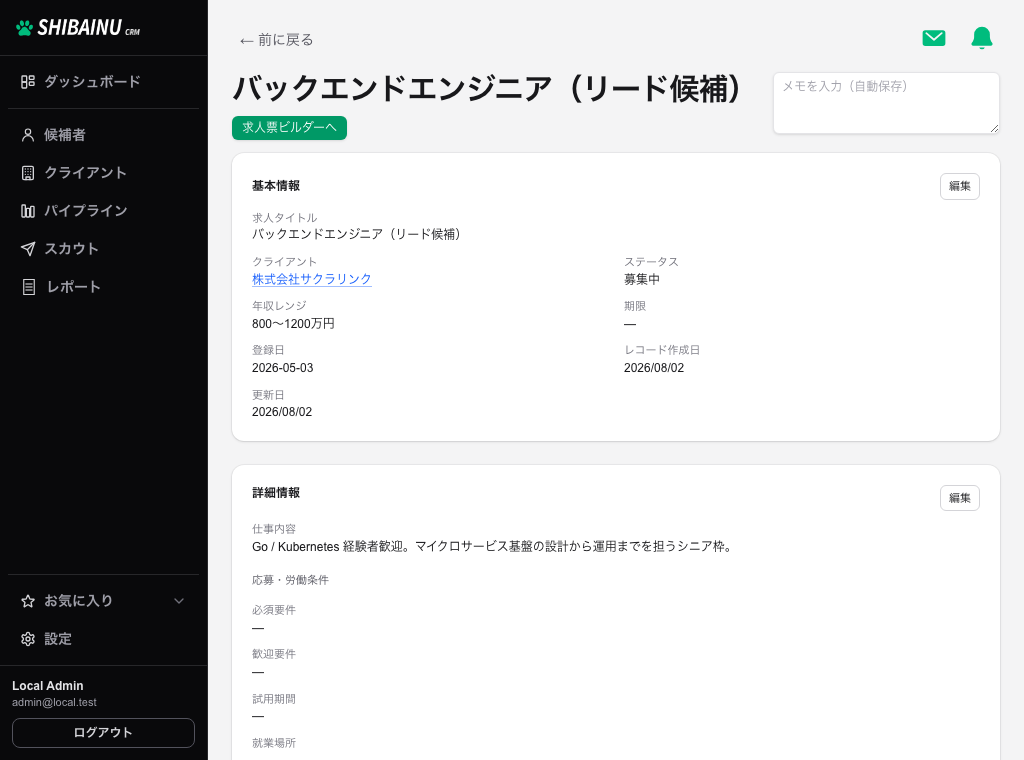Click the スカウト paper-plane icon
This screenshot has width=1024, height=760.
pyautogui.click(x=27, y=249)
